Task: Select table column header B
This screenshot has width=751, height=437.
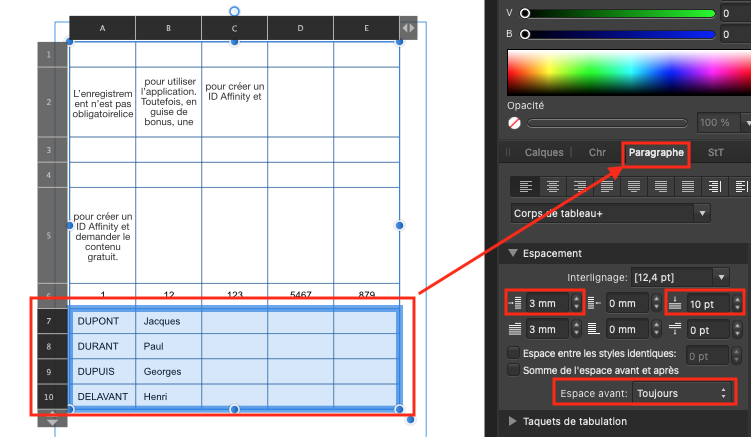Action: [169, 28]
